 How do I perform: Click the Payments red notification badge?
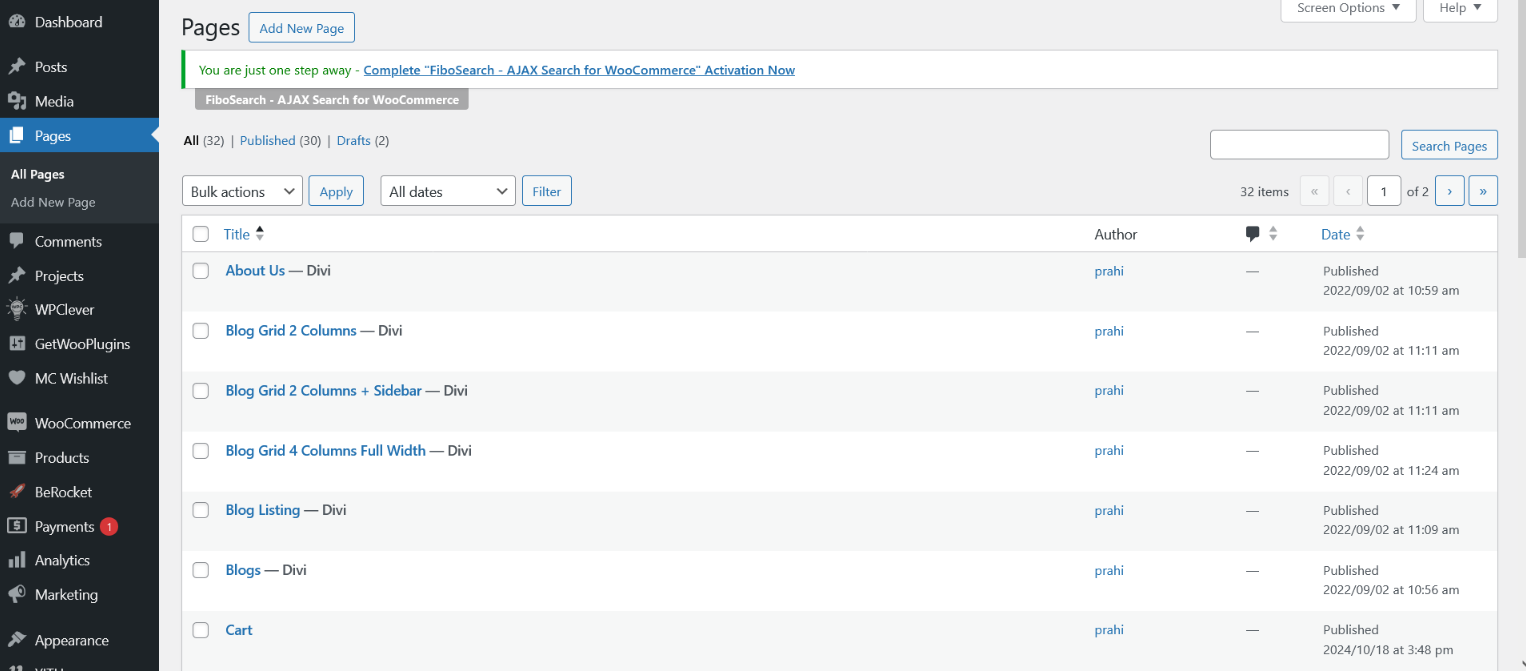[x=108, y=526]
